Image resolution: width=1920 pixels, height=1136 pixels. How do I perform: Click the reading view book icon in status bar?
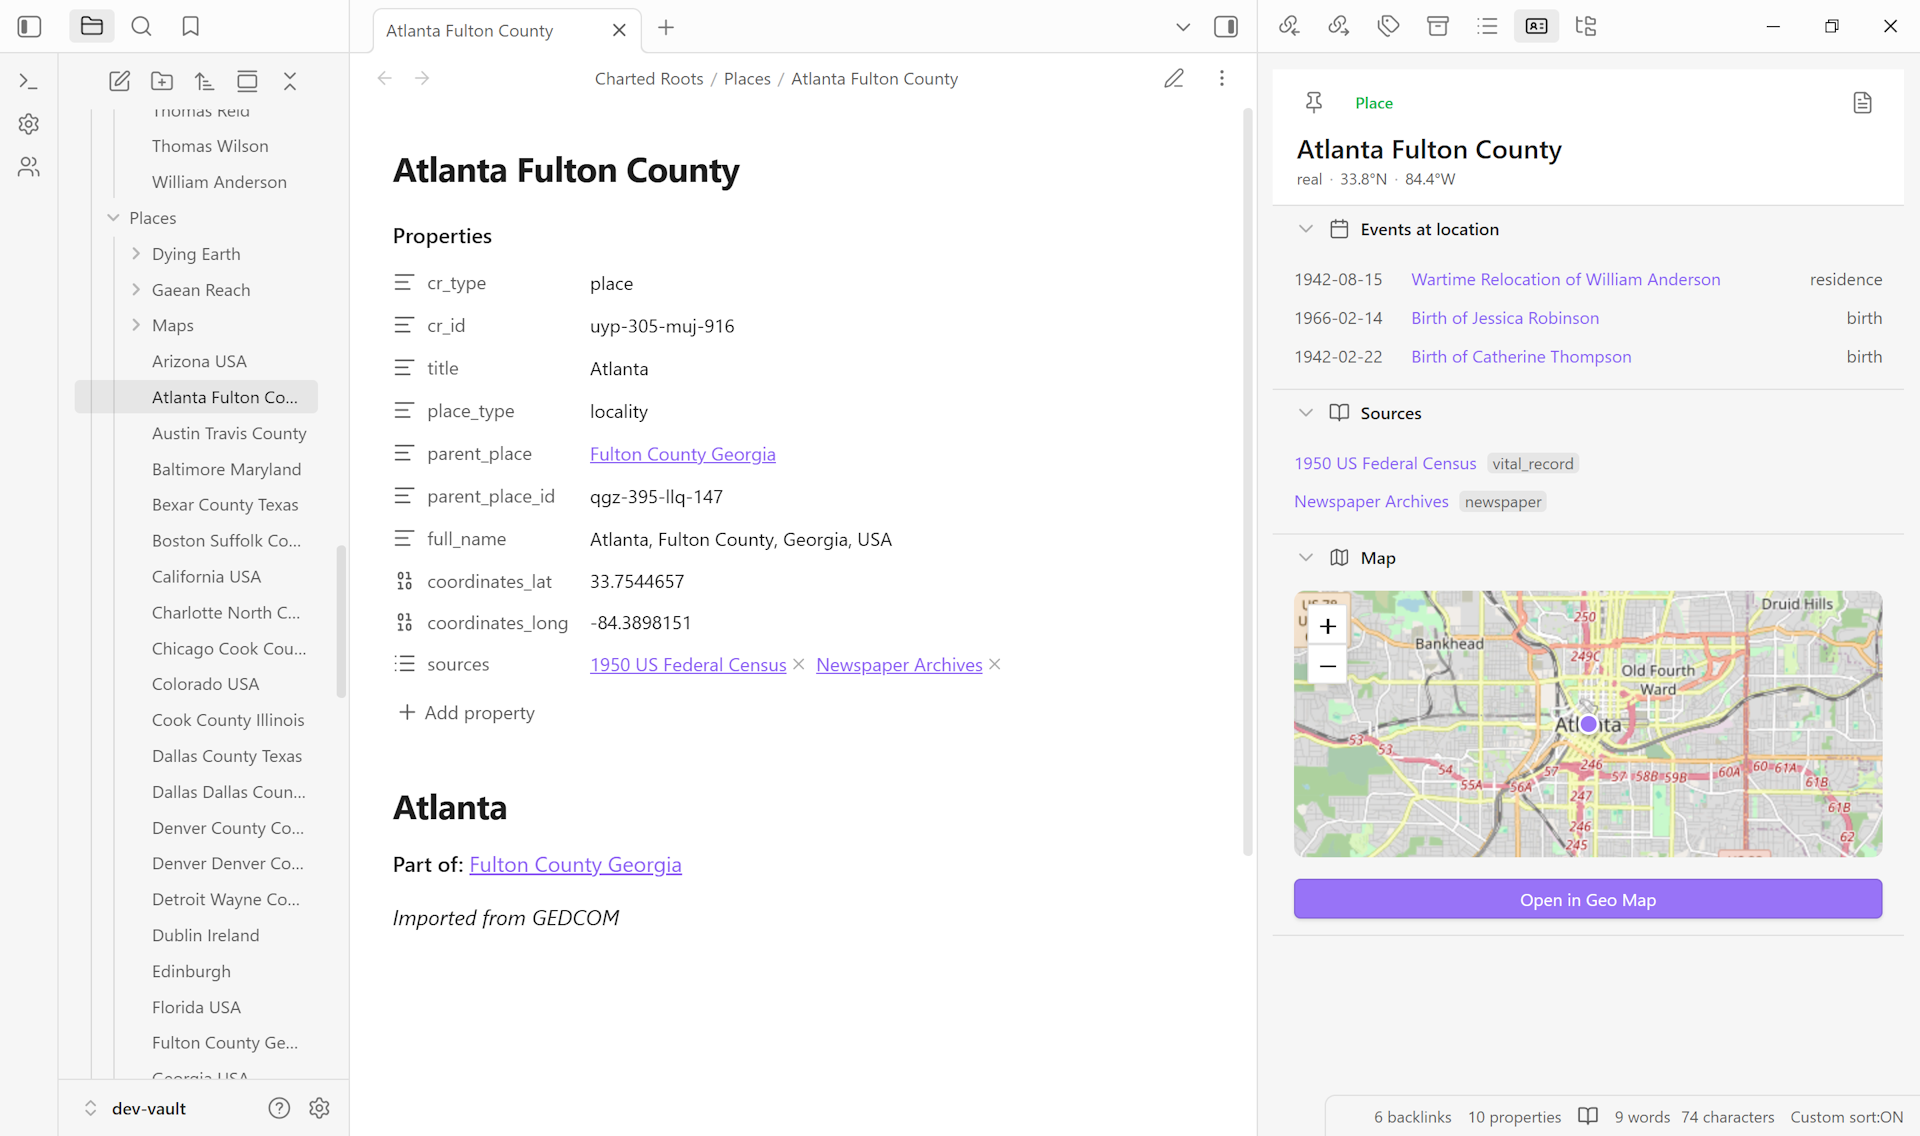click(1587, 1116)
